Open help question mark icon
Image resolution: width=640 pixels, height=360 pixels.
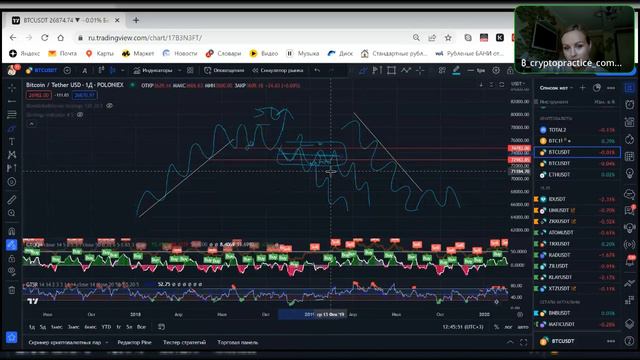tap(629, 341)
